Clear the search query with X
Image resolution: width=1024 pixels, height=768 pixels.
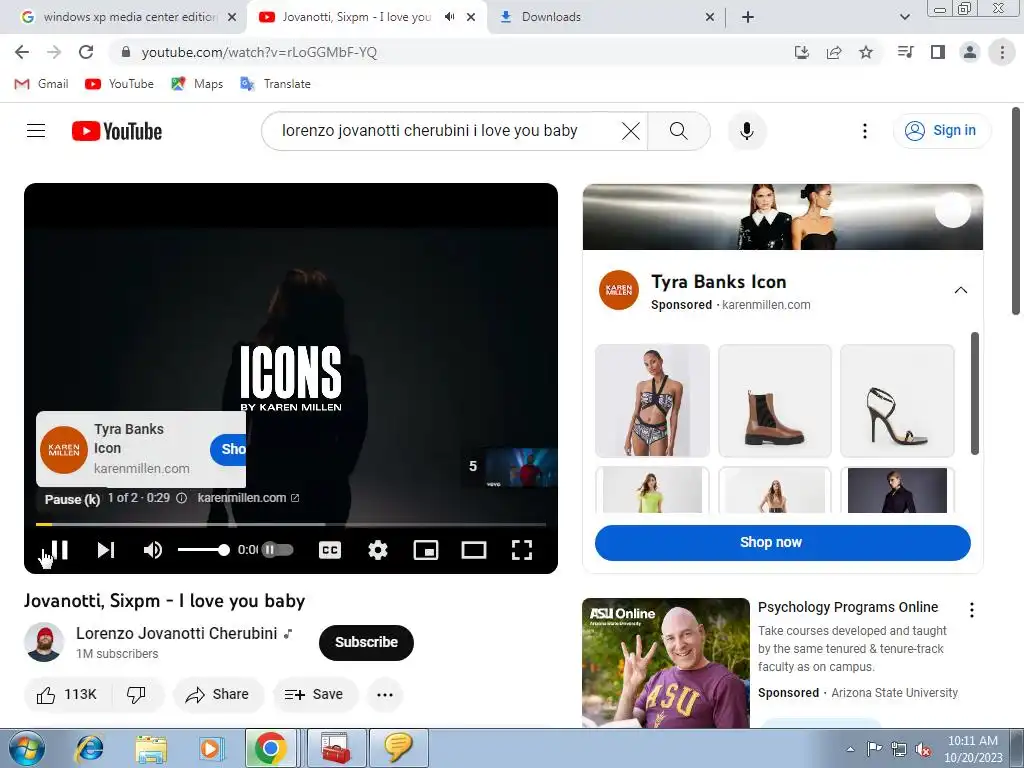pyautogui.click(x=631, y=131)
